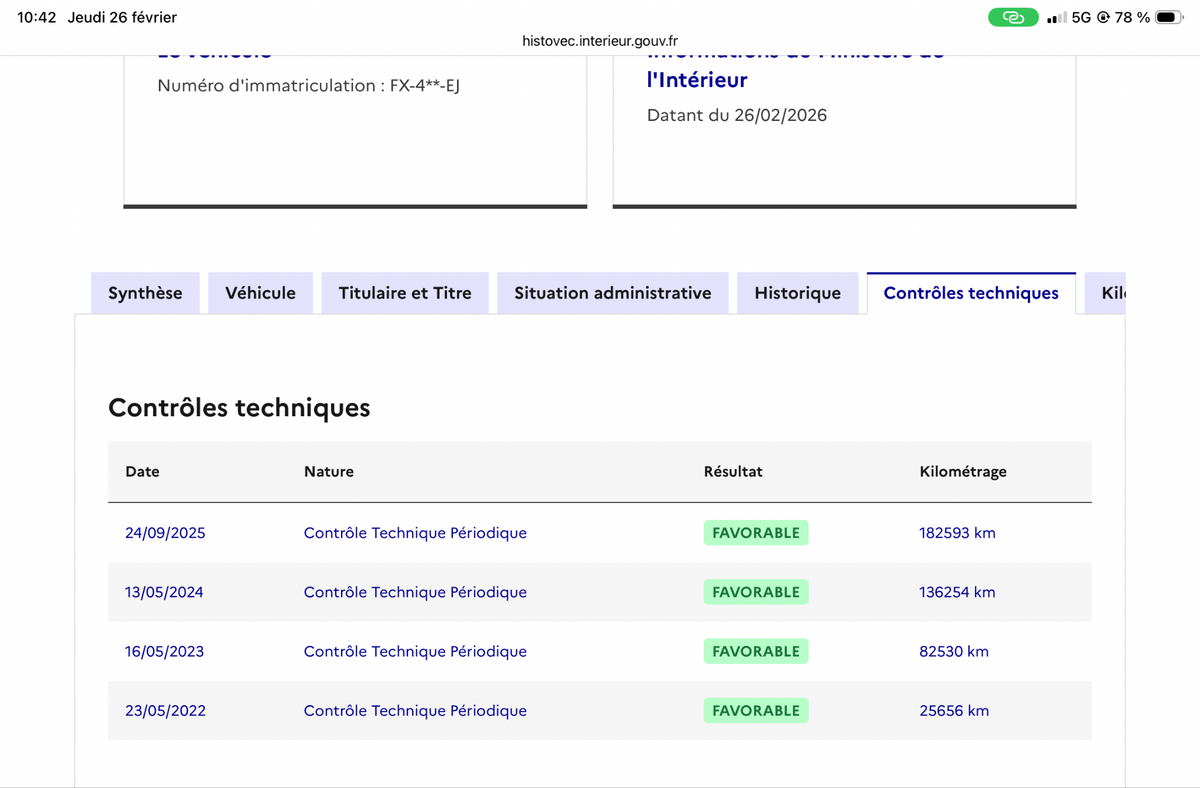Tap the orientation lock icon near 78 %
The width and height of the screenshot is (1200, 788).
pos(1103,18)
